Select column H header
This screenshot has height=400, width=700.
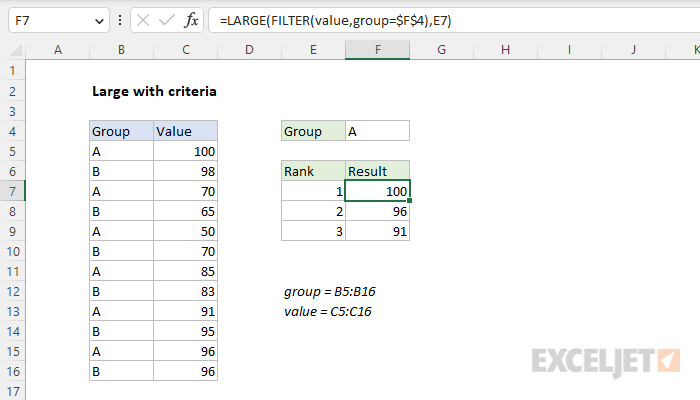(505, 50)
